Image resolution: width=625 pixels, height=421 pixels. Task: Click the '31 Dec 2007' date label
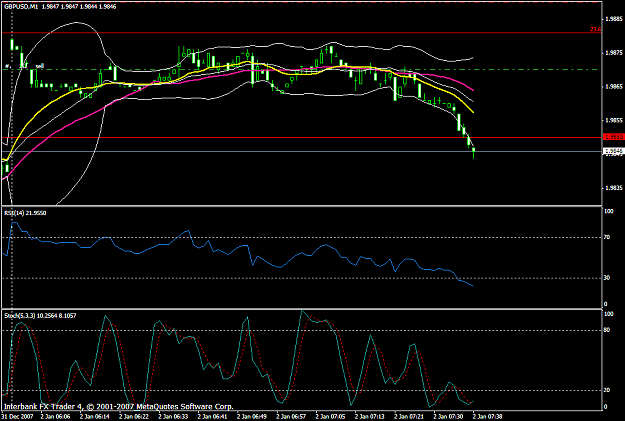tap(17, 417)
